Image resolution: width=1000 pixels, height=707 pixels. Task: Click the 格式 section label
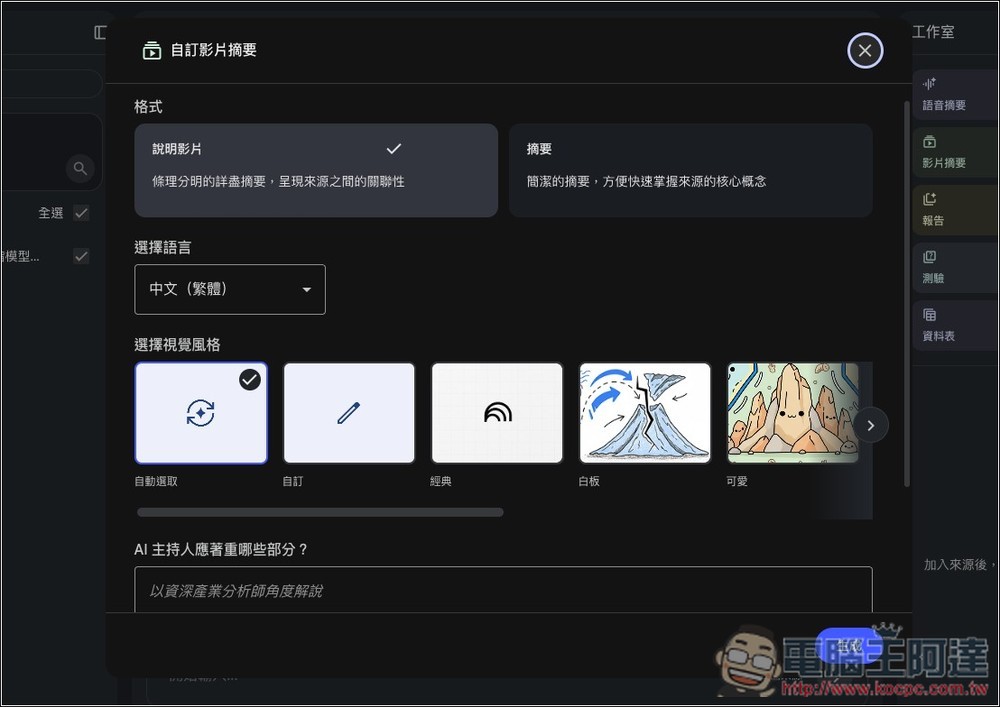(148, 106)
